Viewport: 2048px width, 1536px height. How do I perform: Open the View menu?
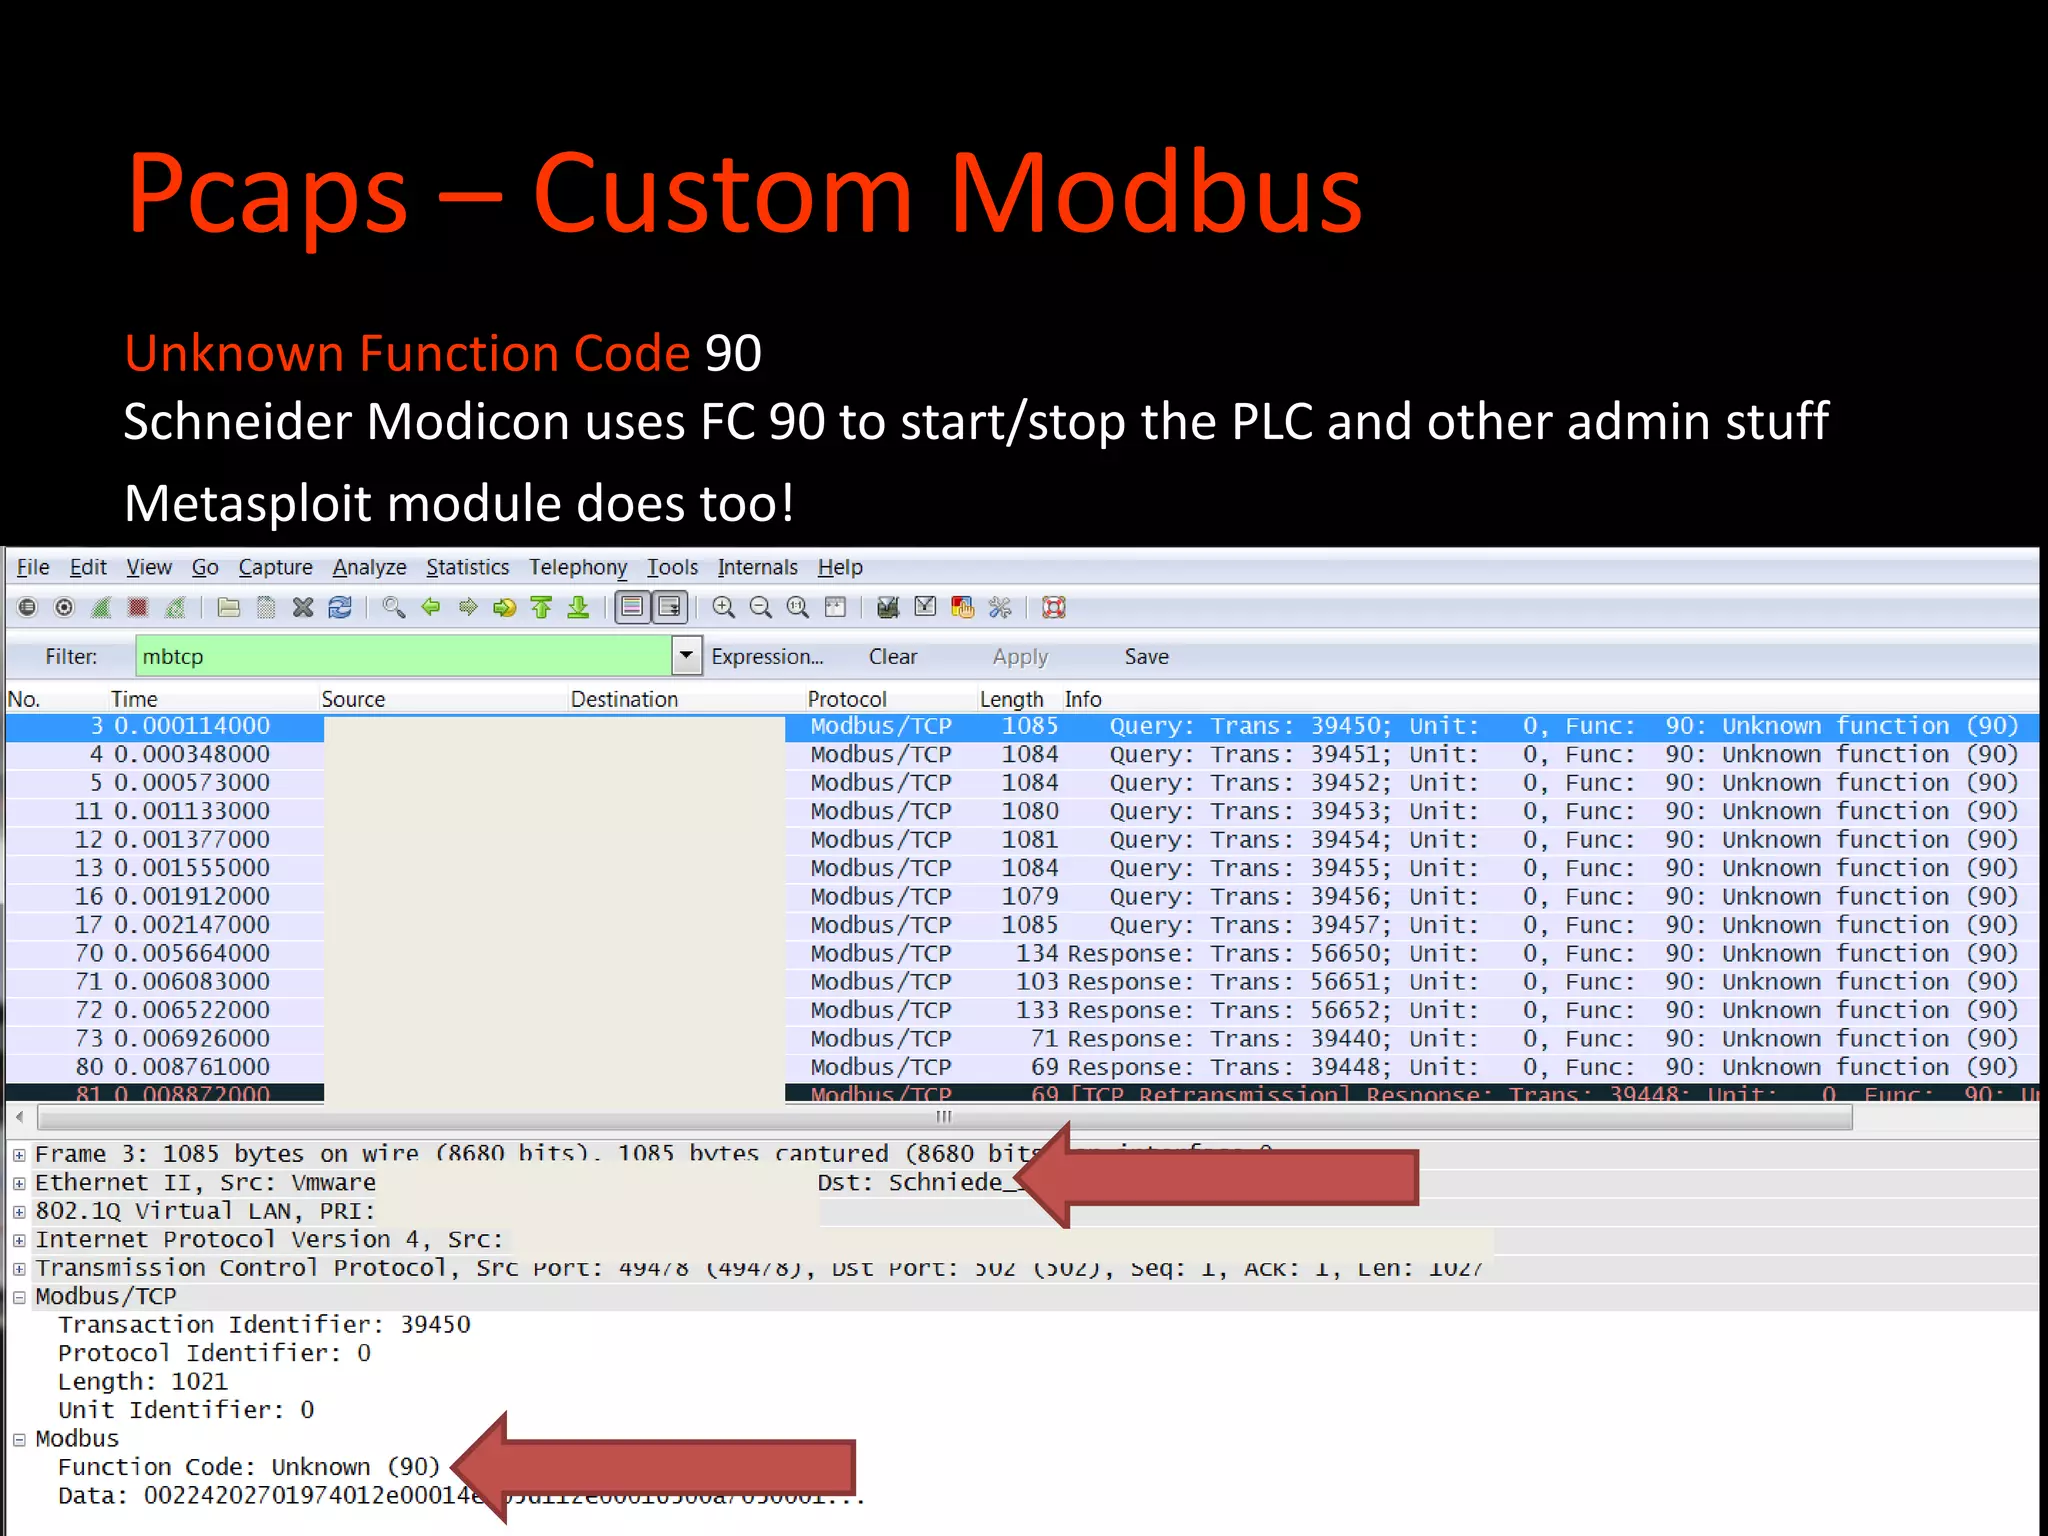(149, 567)
